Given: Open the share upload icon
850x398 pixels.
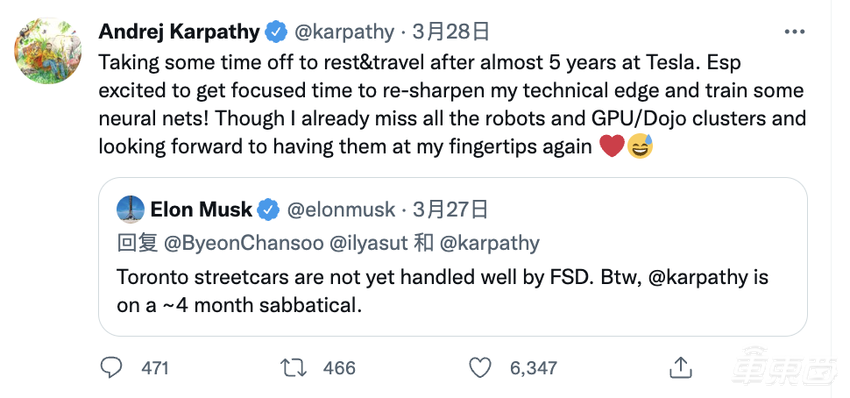Looking at the screenshot, I should (680, 368).
